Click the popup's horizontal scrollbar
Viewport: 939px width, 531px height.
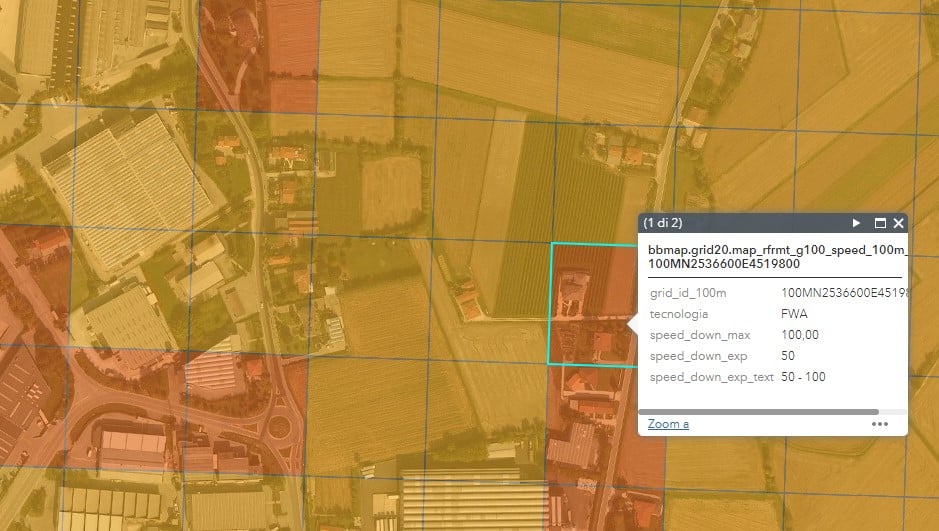pos(758,411)
